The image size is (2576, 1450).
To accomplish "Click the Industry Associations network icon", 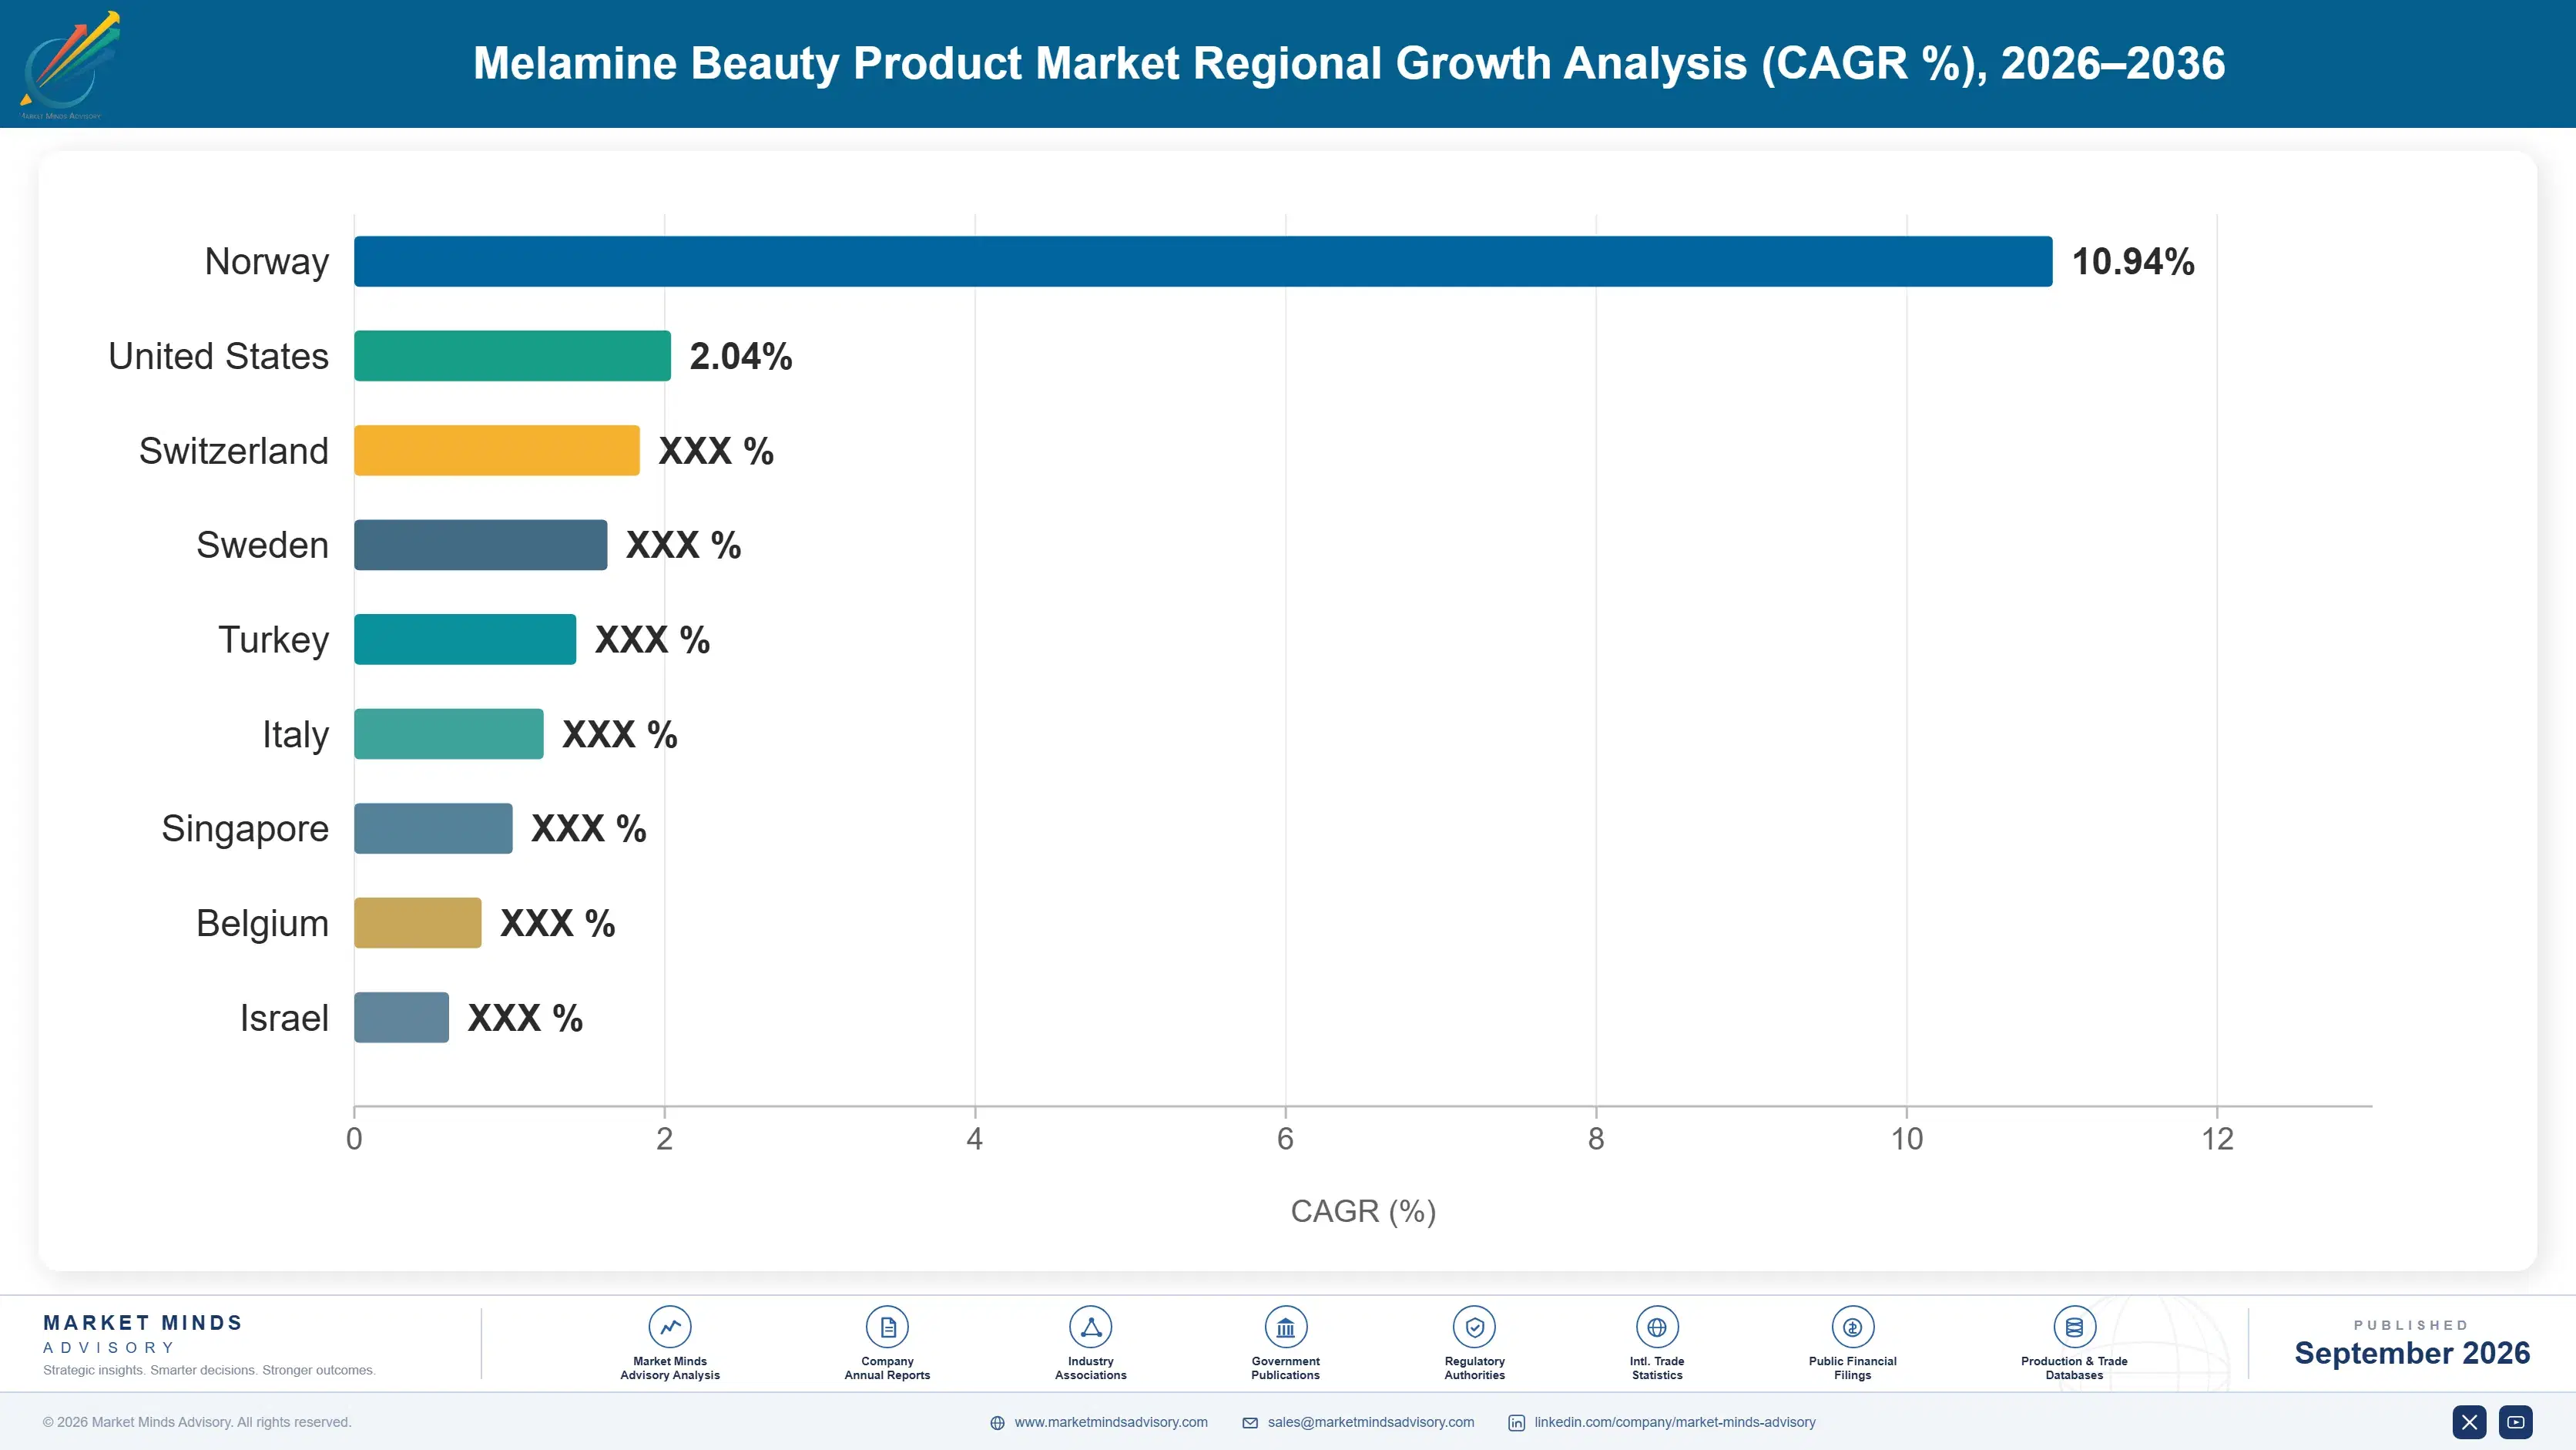I will pos(1090,1327).
